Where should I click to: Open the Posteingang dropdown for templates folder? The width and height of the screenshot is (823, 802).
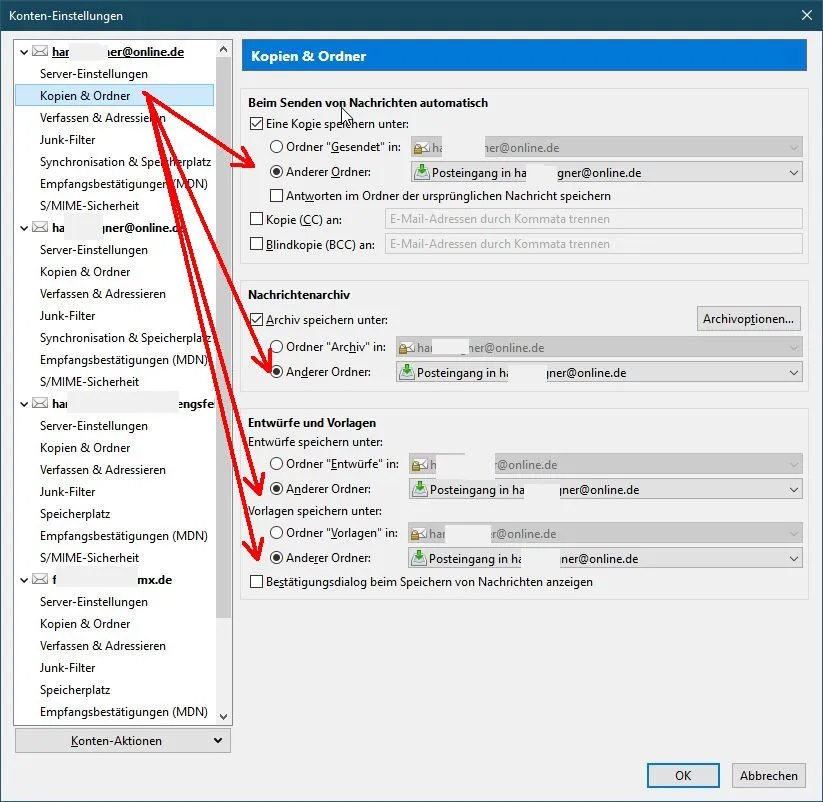tap(605, 558)
